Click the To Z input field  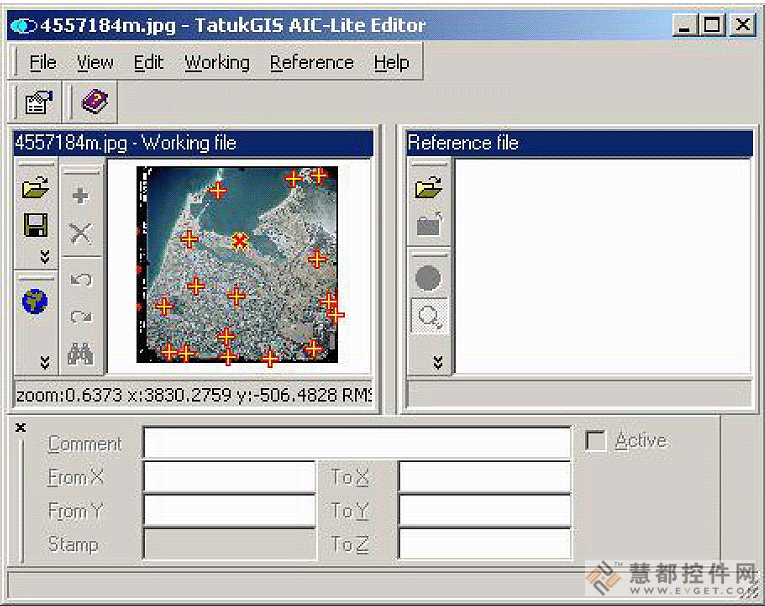point(484,544)
